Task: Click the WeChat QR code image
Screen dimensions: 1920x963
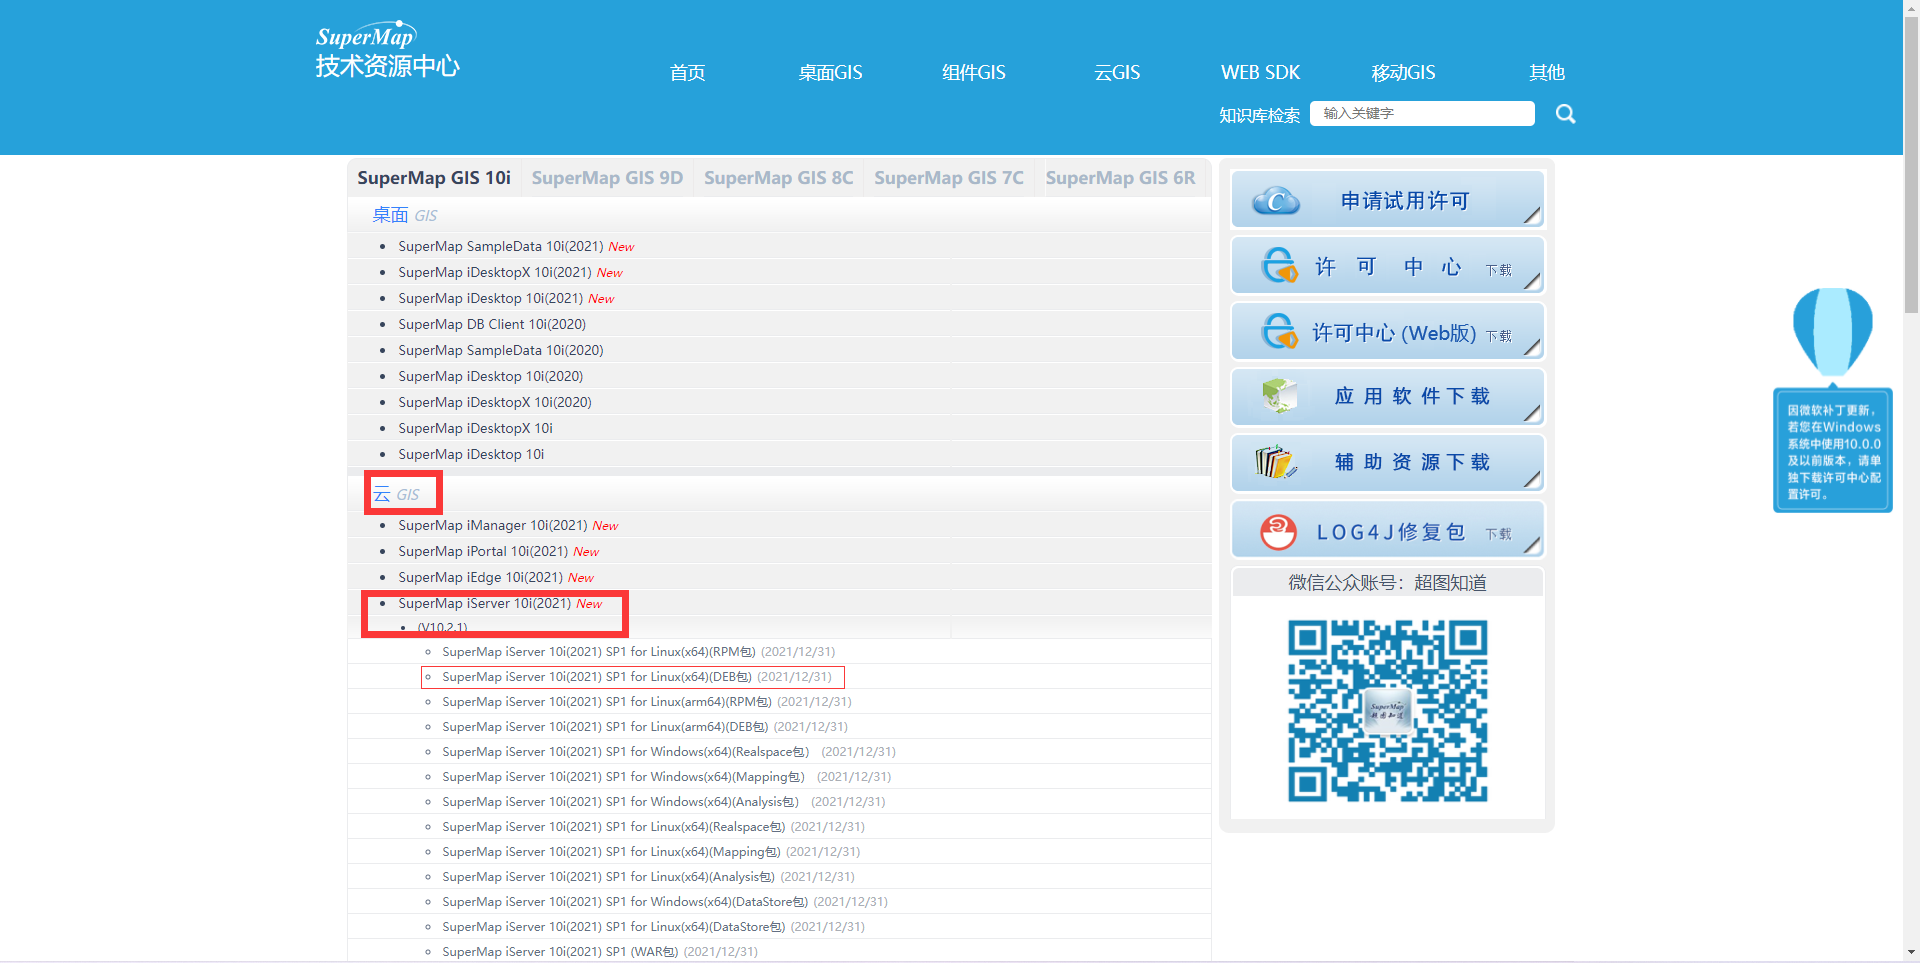Action: pyautogui.click(x=1387, y=712)
